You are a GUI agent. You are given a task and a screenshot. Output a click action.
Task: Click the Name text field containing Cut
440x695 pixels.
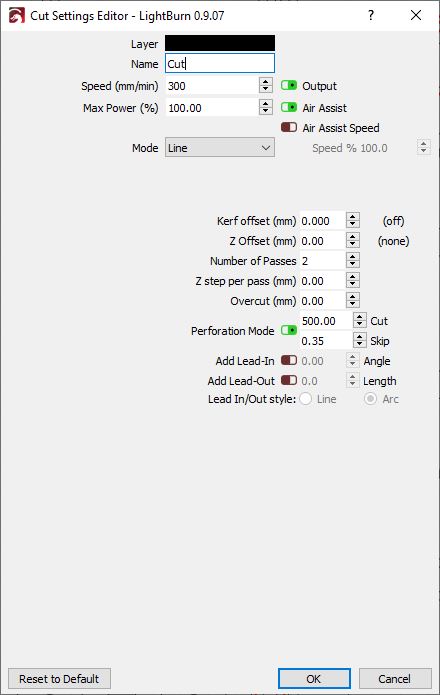coord(220,63)
